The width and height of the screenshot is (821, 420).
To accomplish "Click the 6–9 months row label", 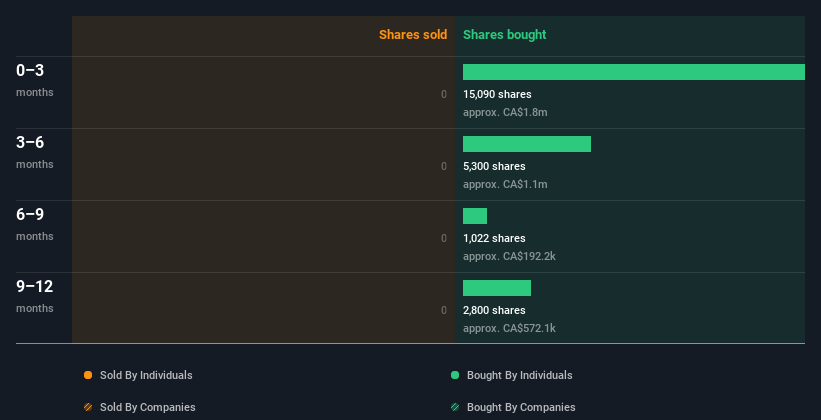I will tap(35, 224).
